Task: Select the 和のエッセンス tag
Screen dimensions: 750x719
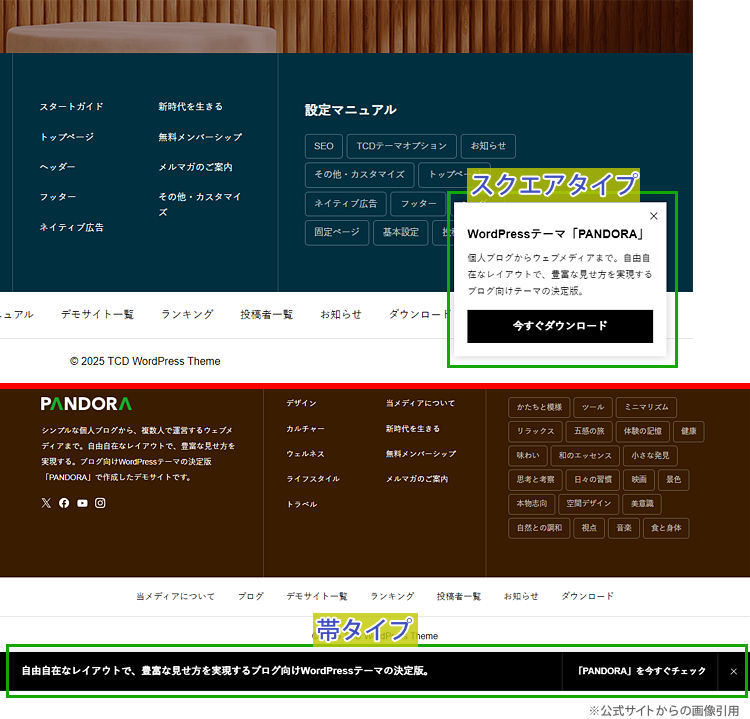Action: click(x=585, y=455)
